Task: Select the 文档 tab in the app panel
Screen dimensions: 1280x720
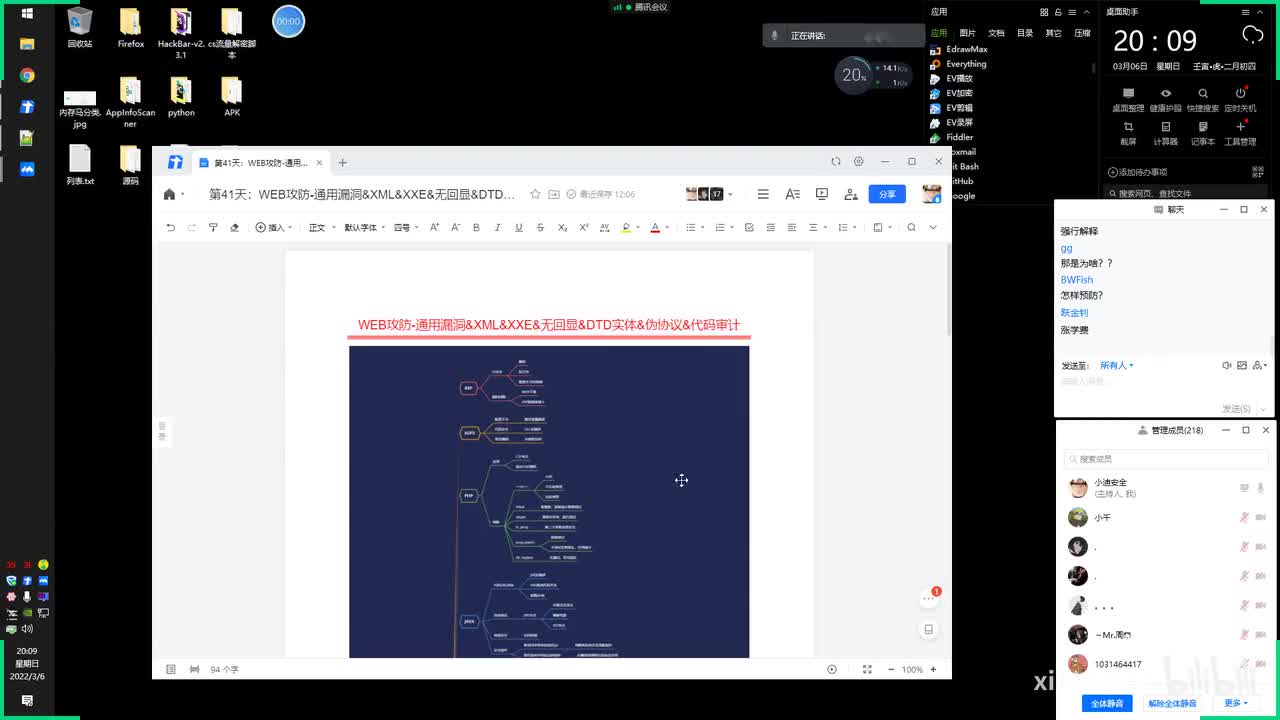Action: point(996,33)
